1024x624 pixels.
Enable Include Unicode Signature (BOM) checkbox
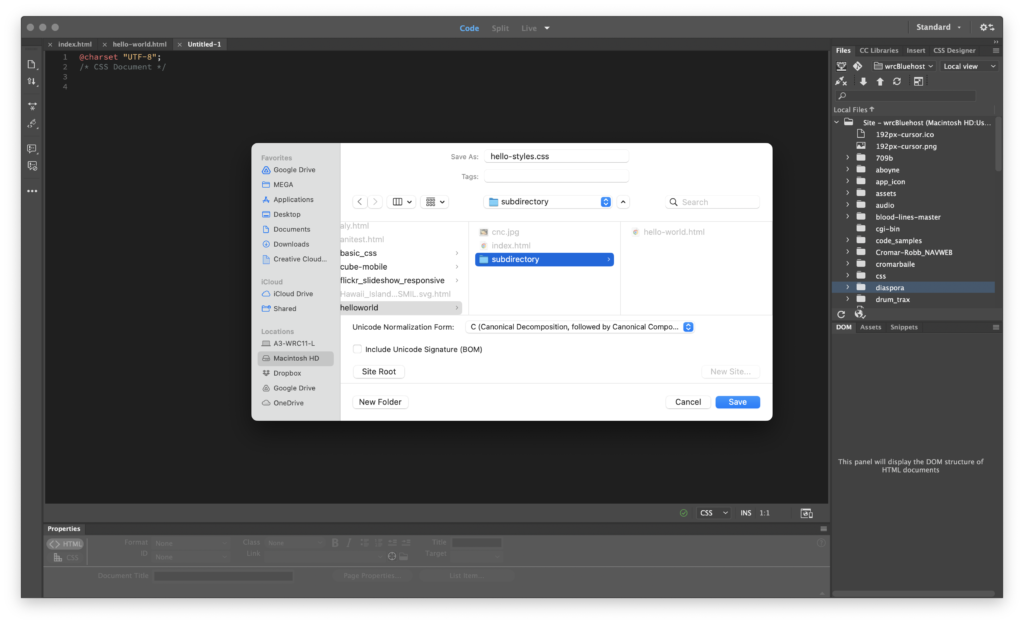click(x=358, y=349)
